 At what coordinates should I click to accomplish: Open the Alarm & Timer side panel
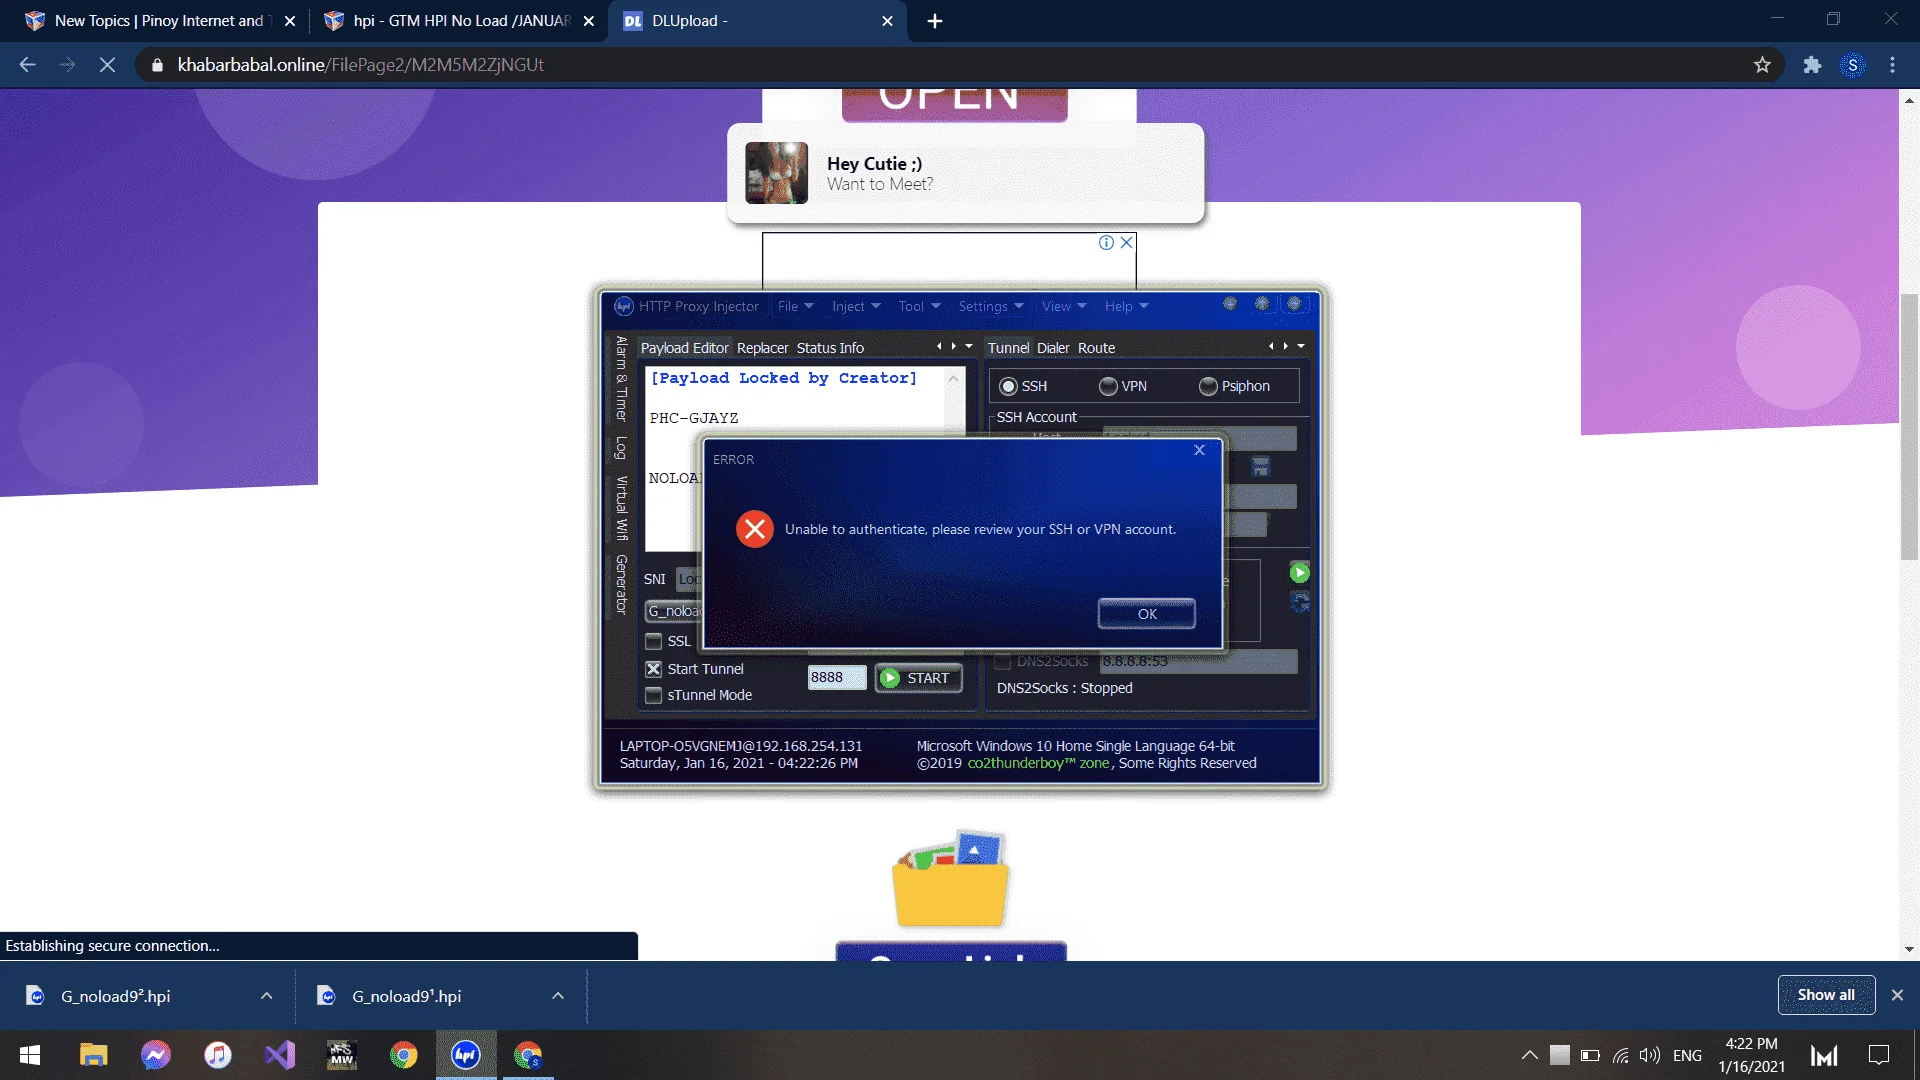tap(621, 378)
